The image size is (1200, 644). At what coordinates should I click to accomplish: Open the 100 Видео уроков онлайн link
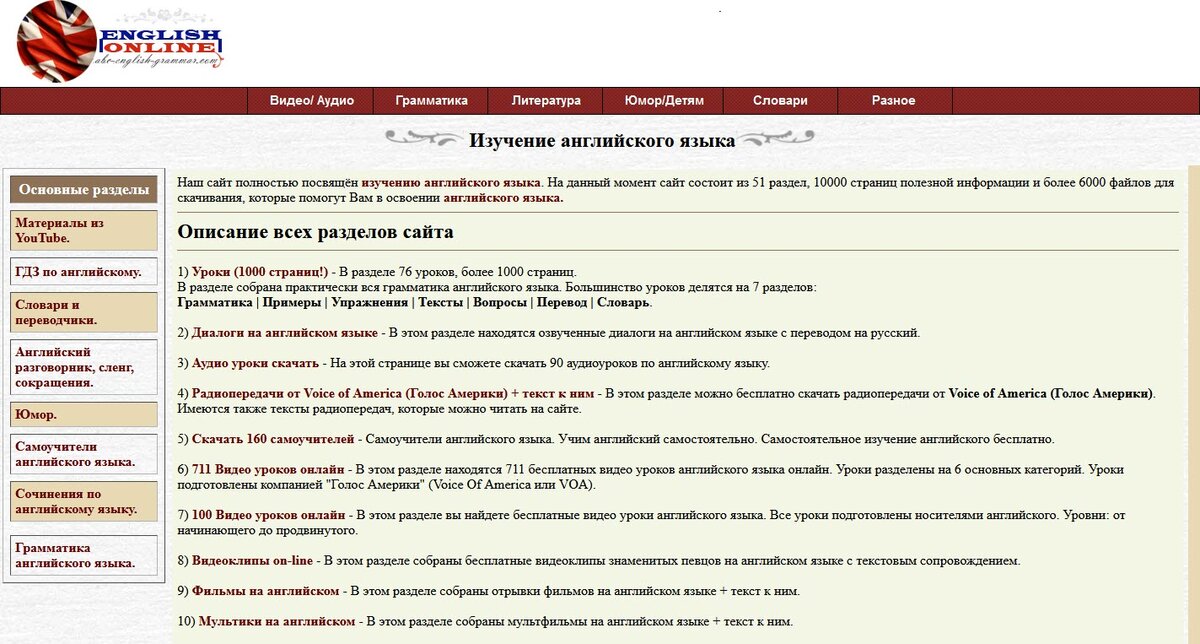coord(269,515)
